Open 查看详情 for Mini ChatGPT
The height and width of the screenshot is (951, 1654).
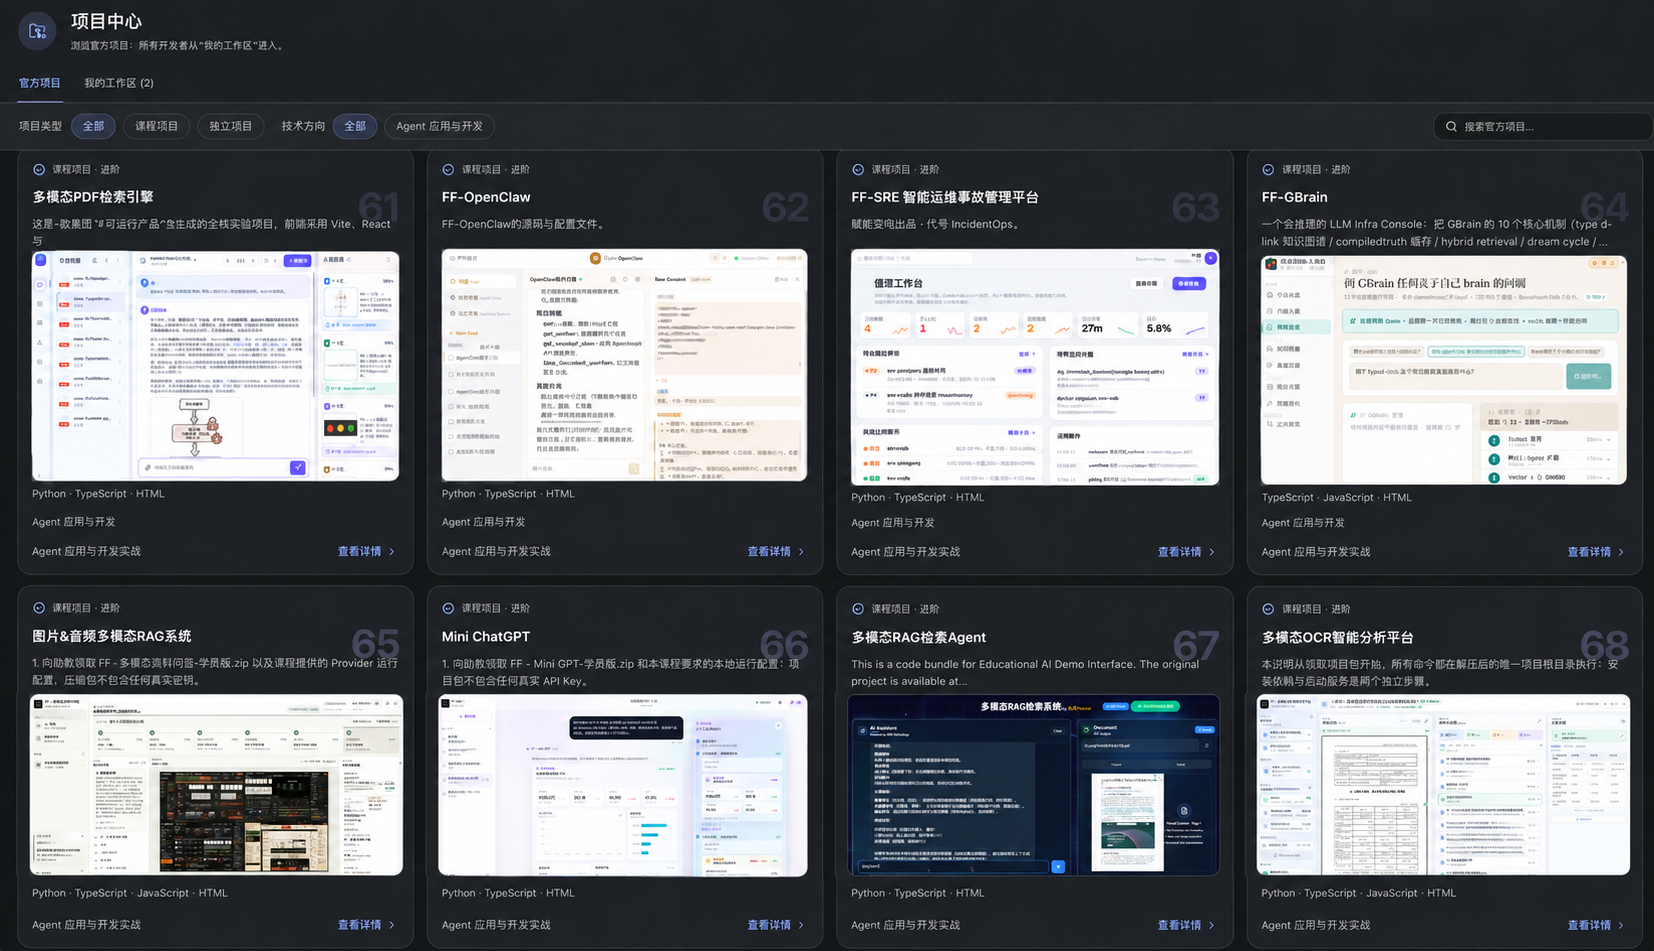[776, 925]
